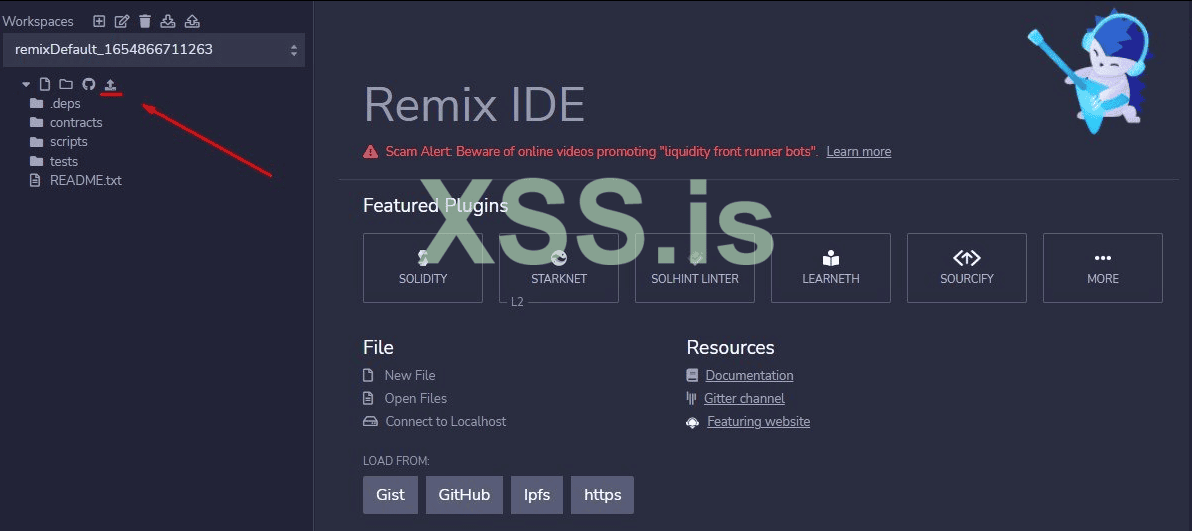Activate the SOURCIFY plugin

(x=967, y=268)
